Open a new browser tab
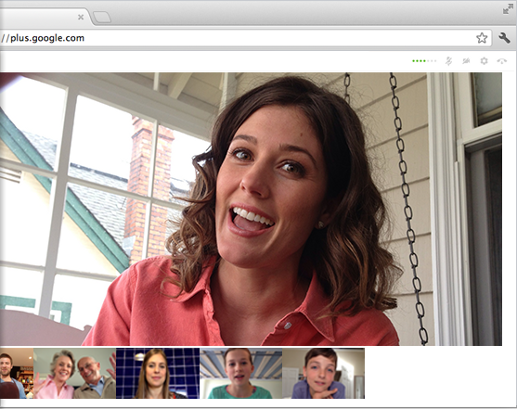The image size is (517, 409). point(102,17)
